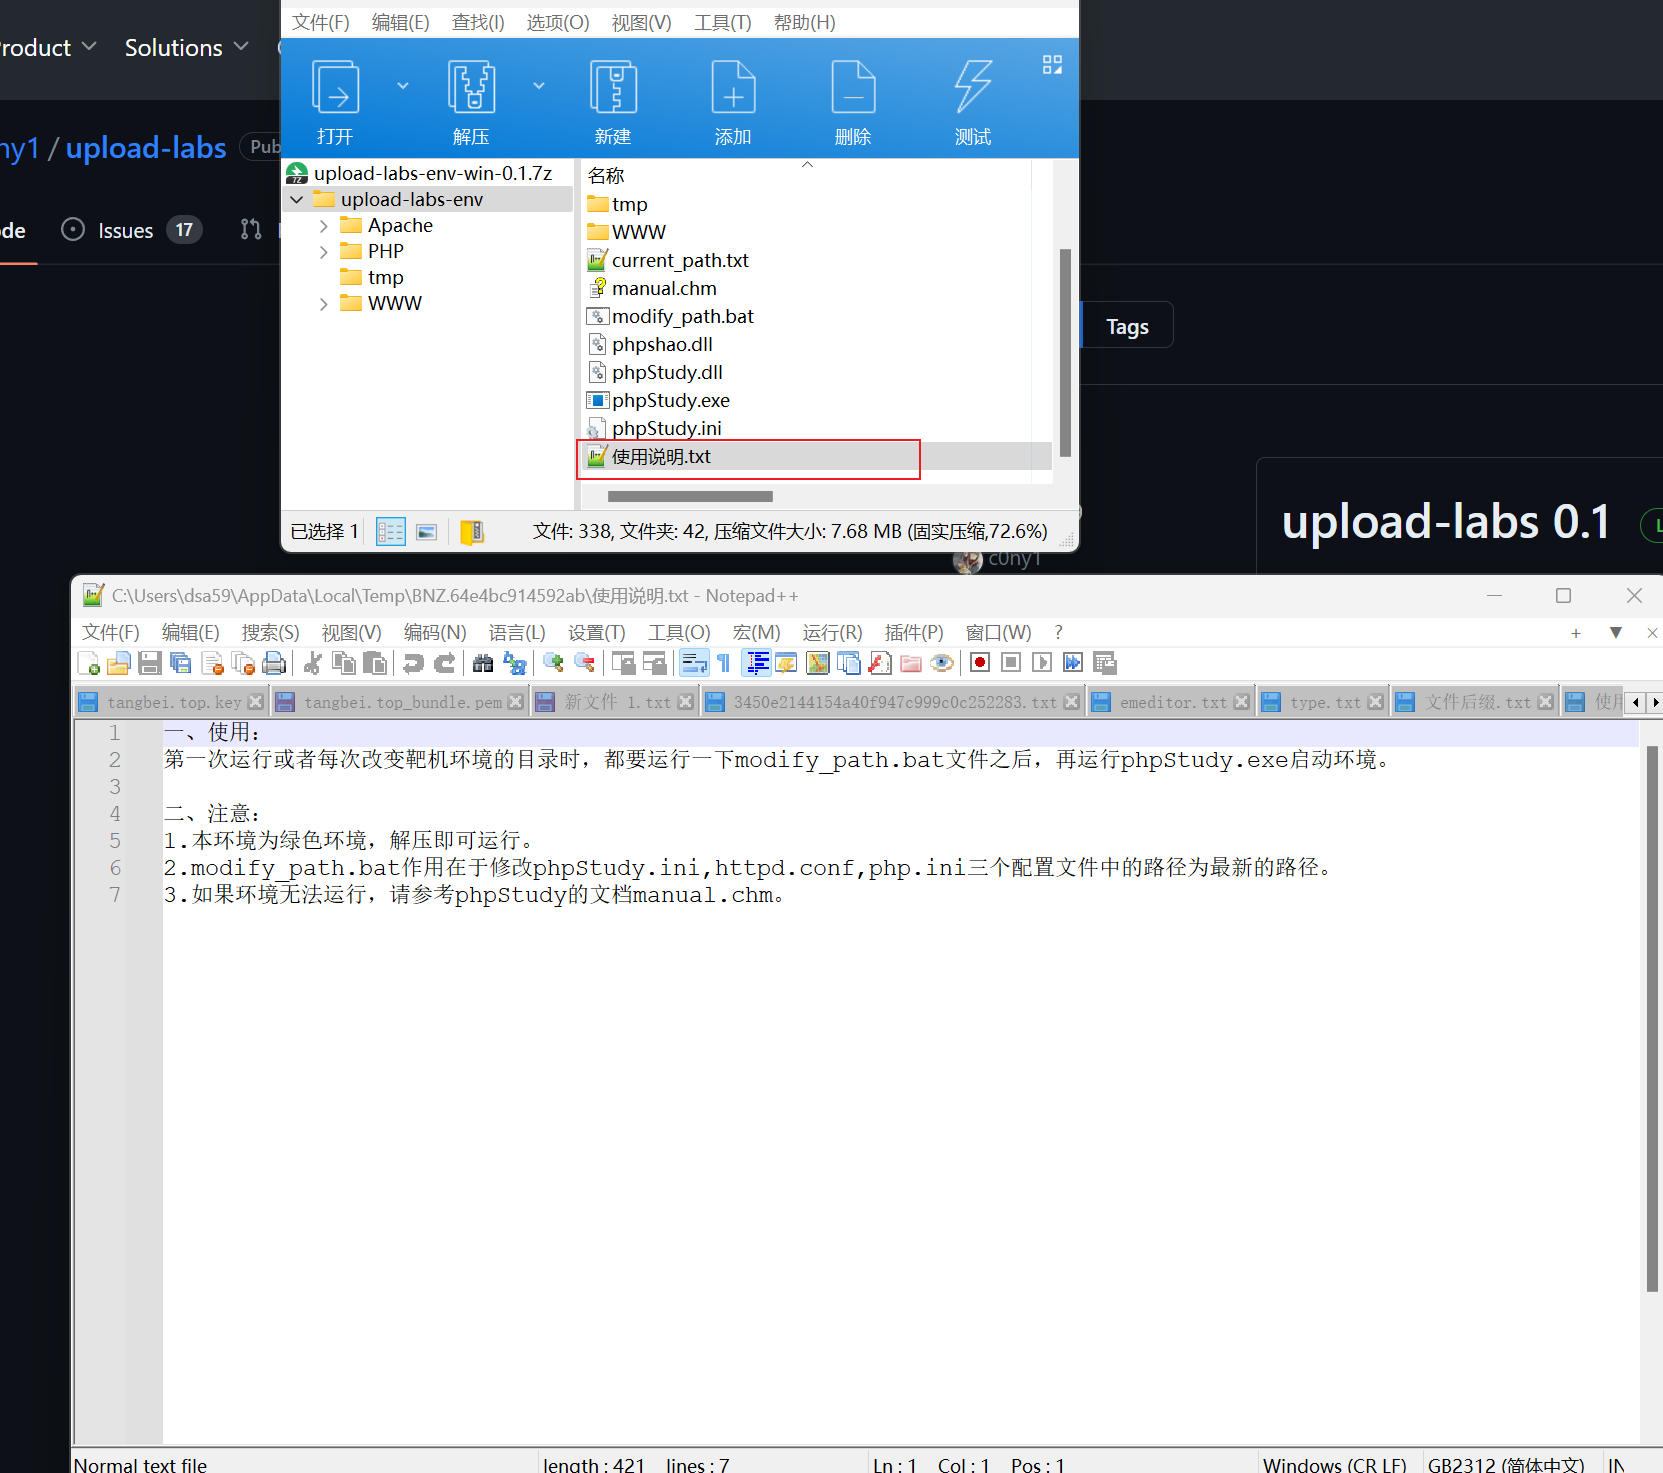This screenshot has height=1473, width=1663.
Task: Toggle Word Wrap in Notepad++ toolbar
Action: pyautogui.click(x=694, y=663)
